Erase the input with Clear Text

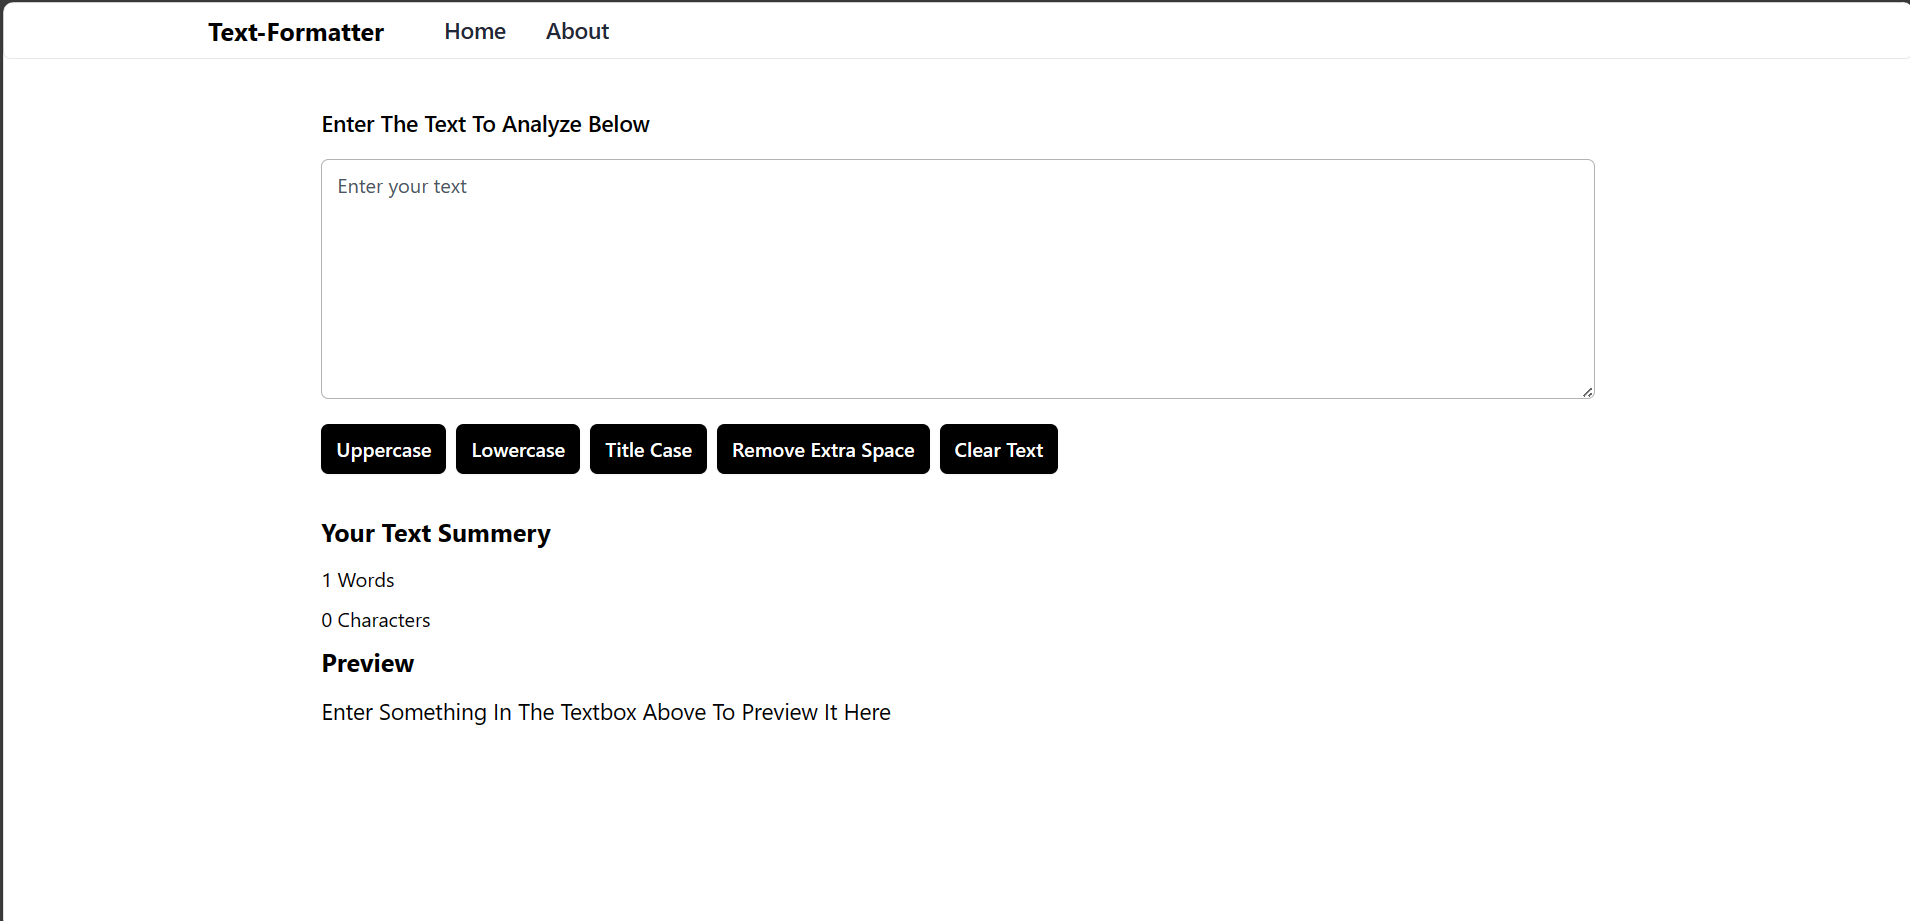pyautogui.click(x=998, y=449)
